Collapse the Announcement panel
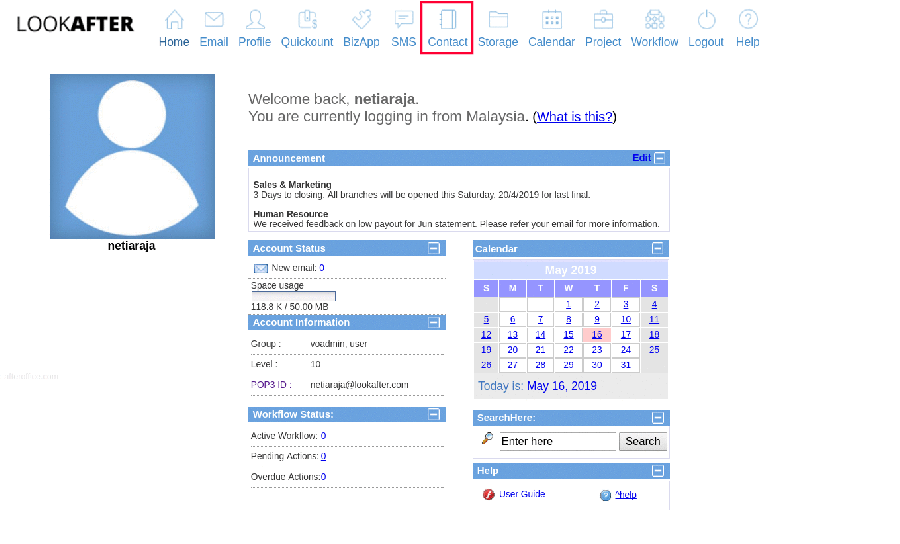This screenshot has width=900, height=544. coord(661,158)
